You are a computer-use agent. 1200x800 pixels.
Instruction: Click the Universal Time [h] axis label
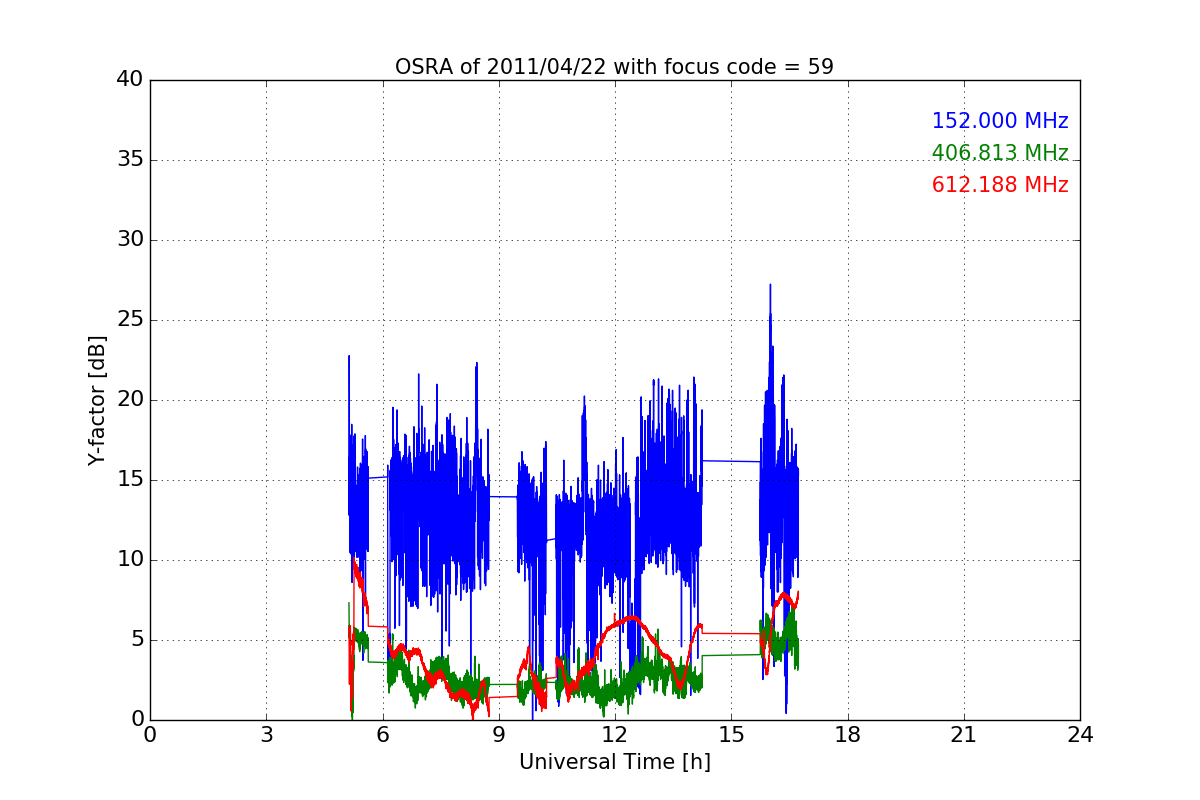614,762
